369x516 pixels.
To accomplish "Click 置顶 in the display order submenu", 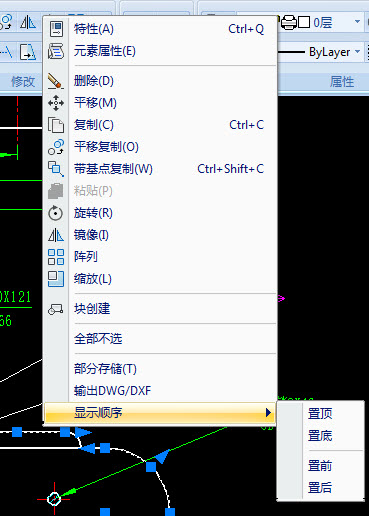I will (320, 414).
